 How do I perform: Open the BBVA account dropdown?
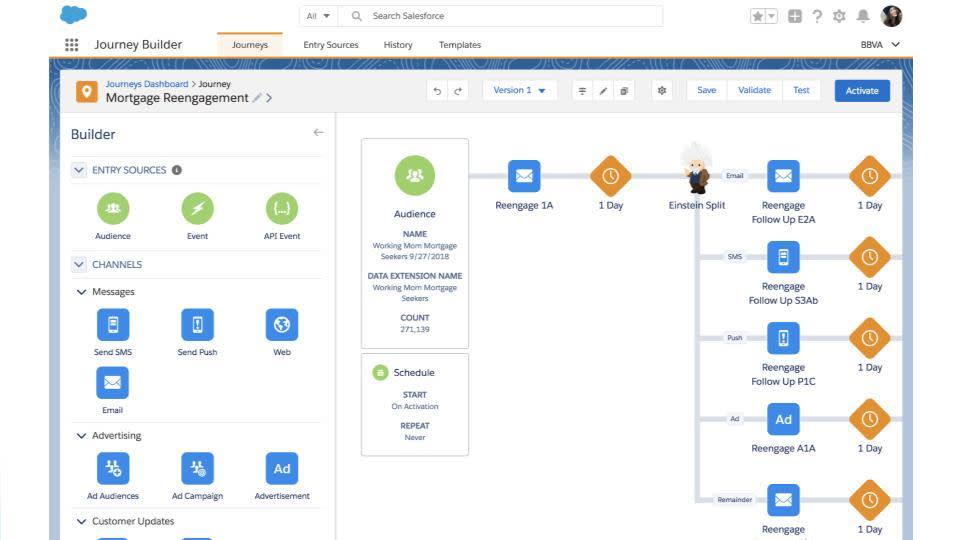[880, 45]
